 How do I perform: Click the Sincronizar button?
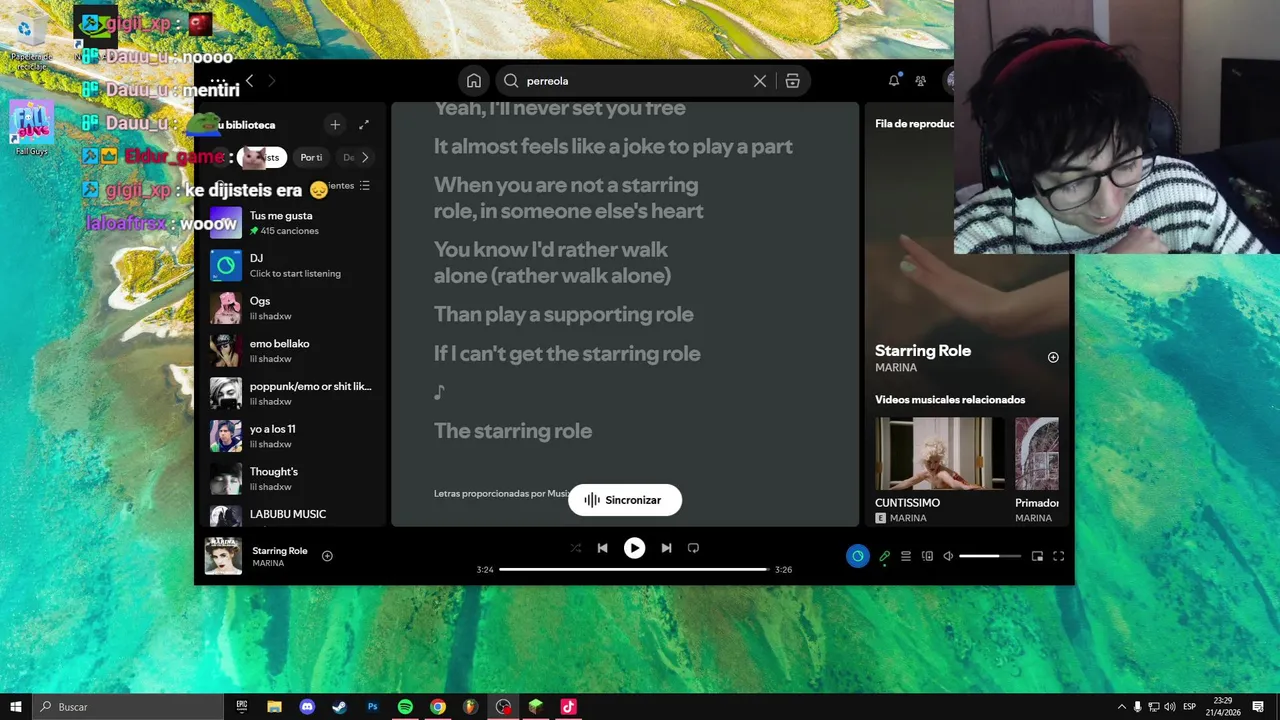click(x=625, y=500)
